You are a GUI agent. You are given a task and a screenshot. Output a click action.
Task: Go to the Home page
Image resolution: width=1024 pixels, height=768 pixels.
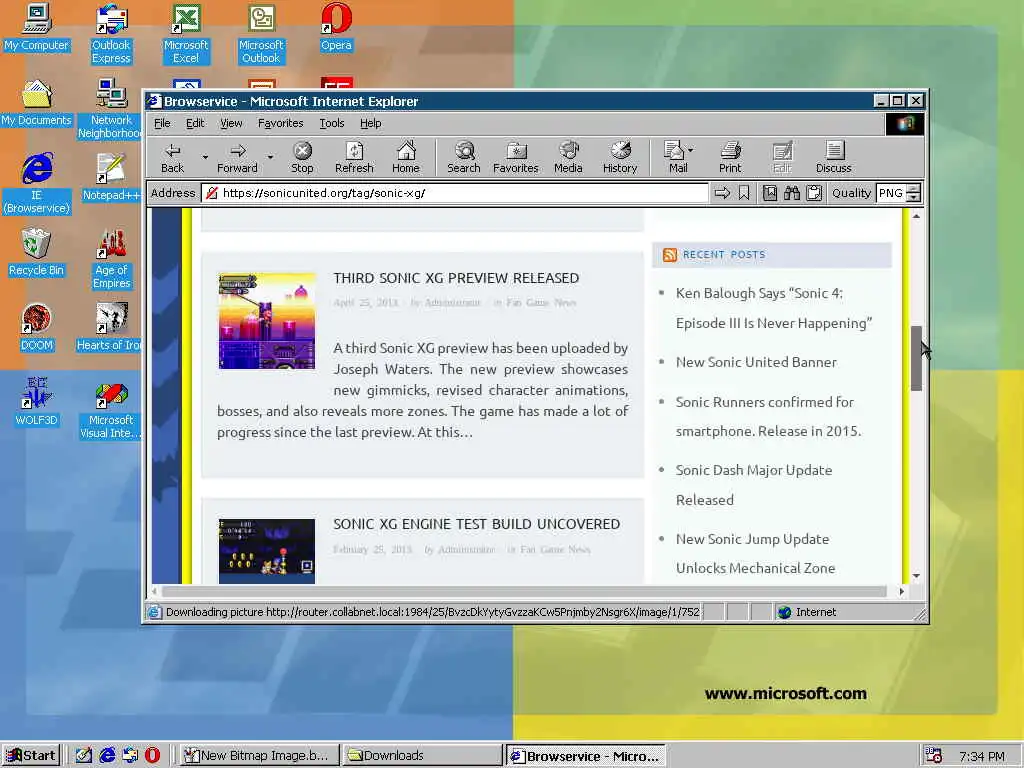[x=406, y=157]
